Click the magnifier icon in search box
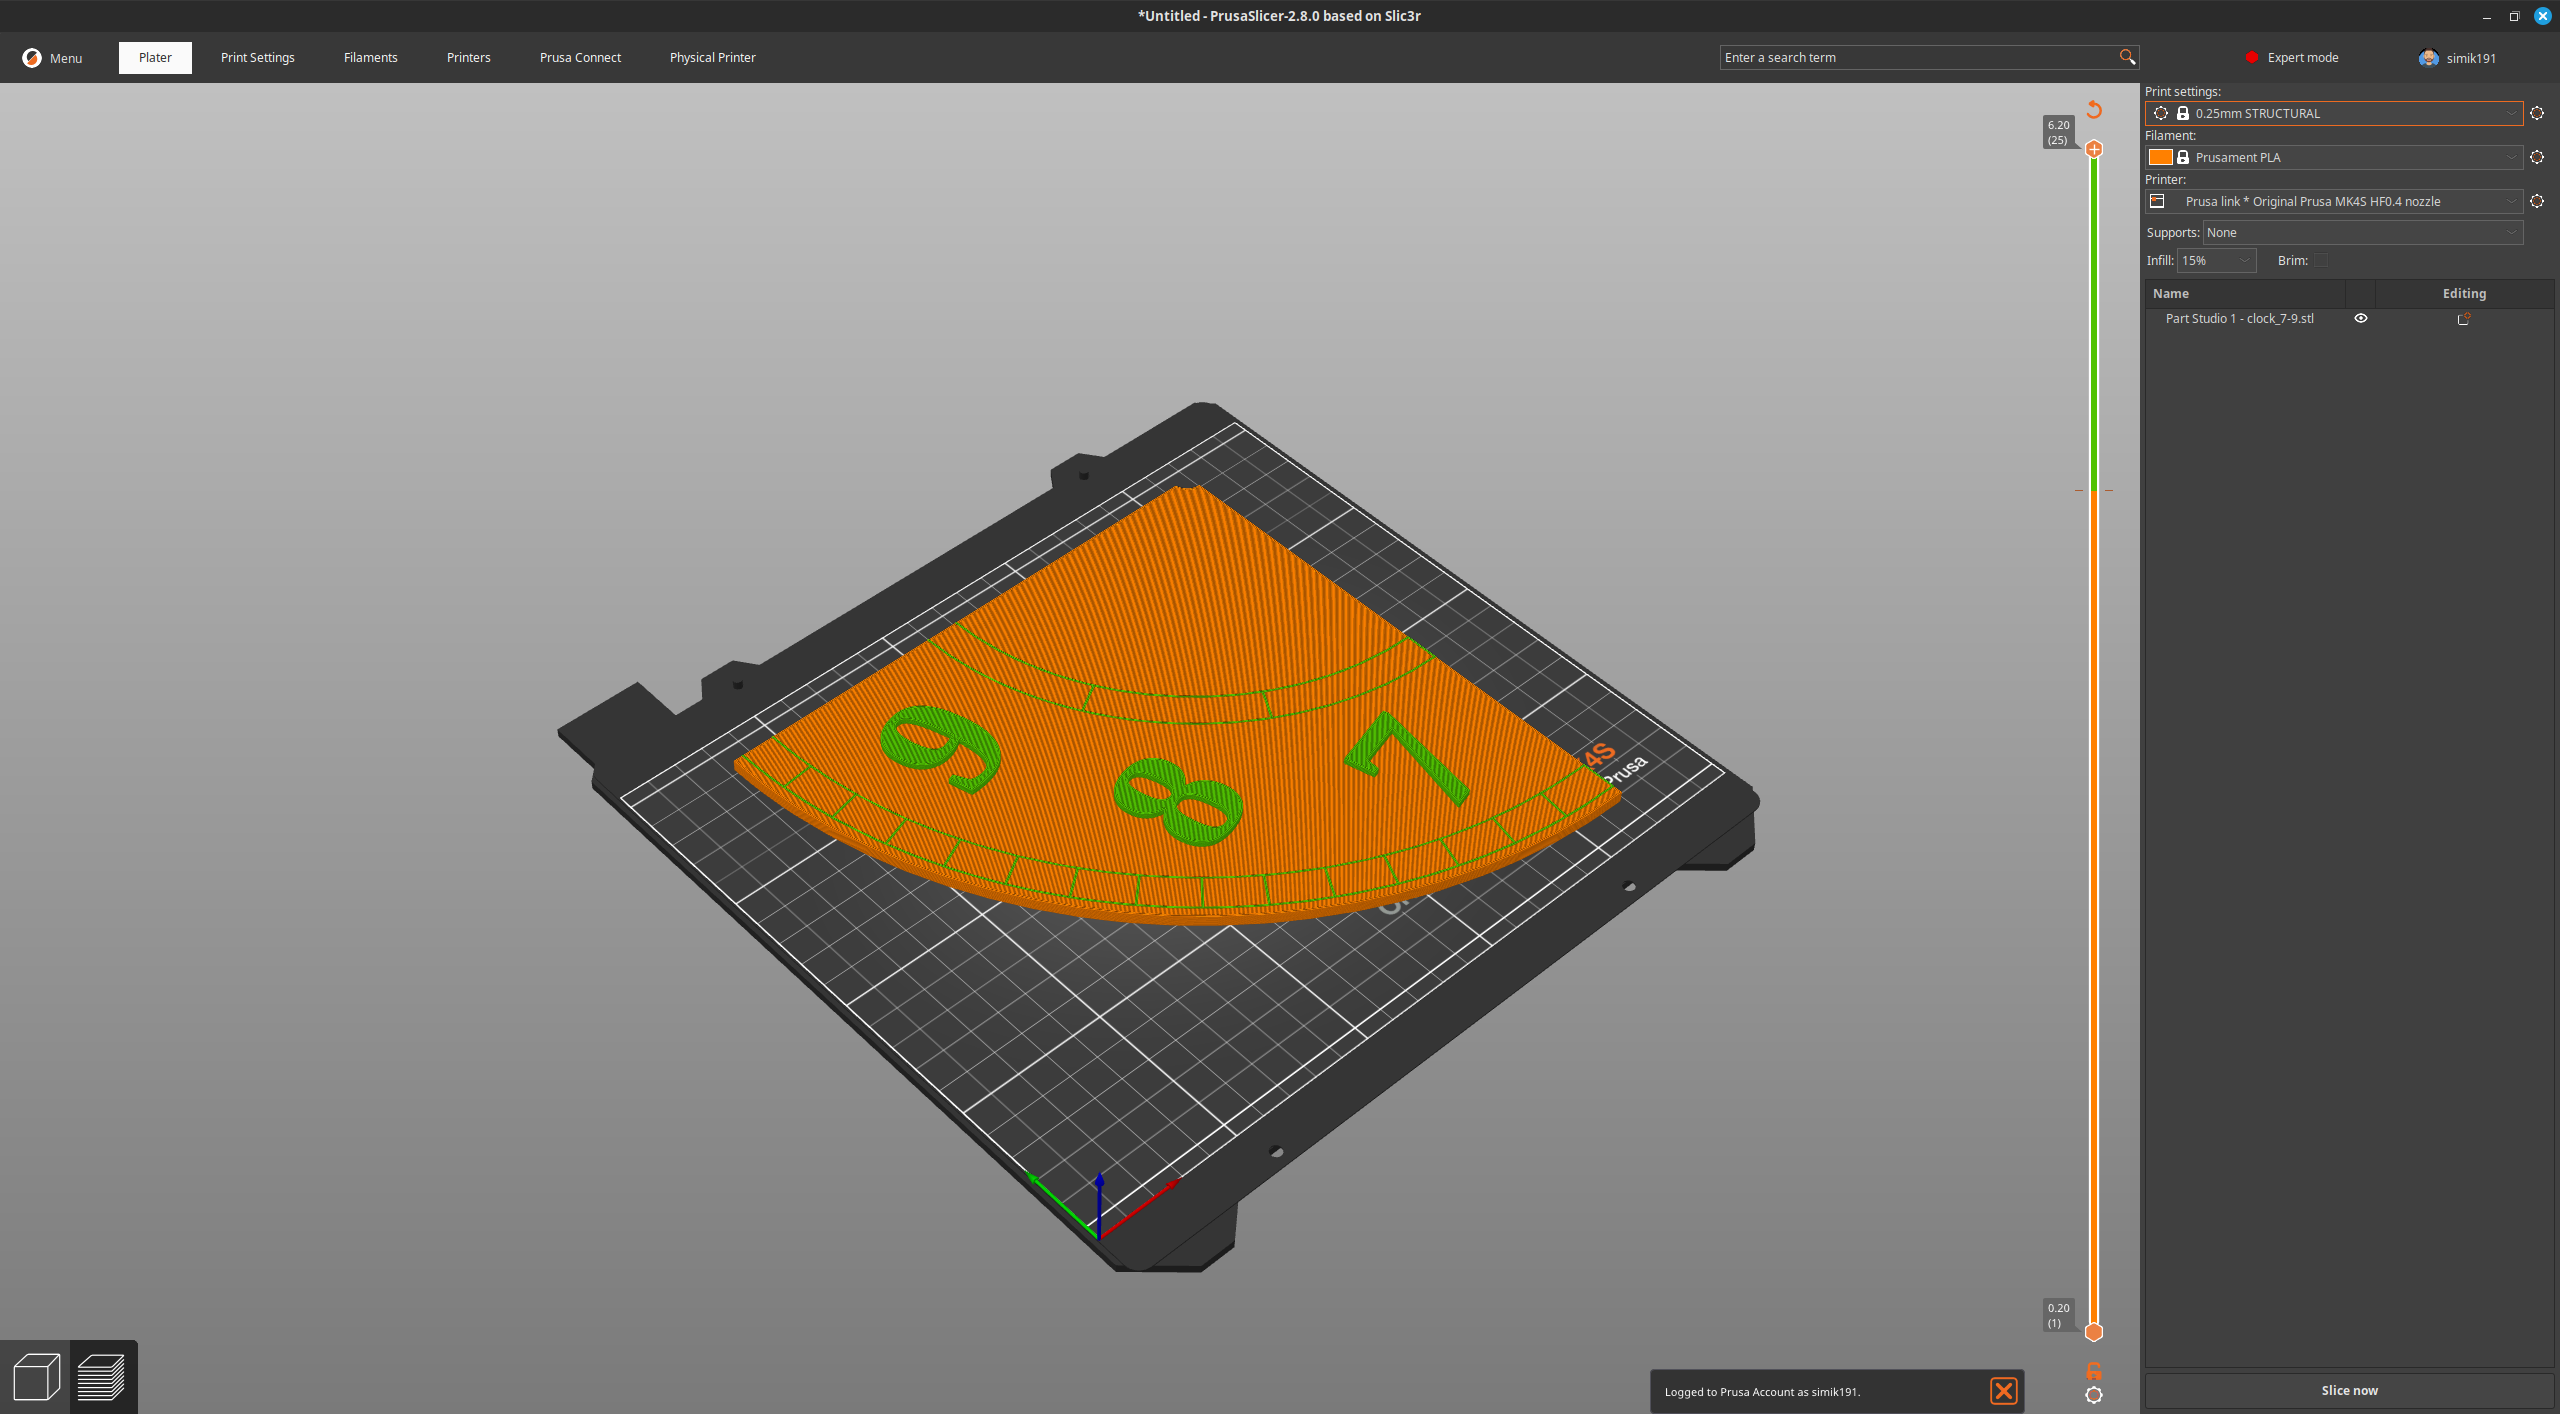Screen dimensions: 2560x1414 pos(2127,57)
